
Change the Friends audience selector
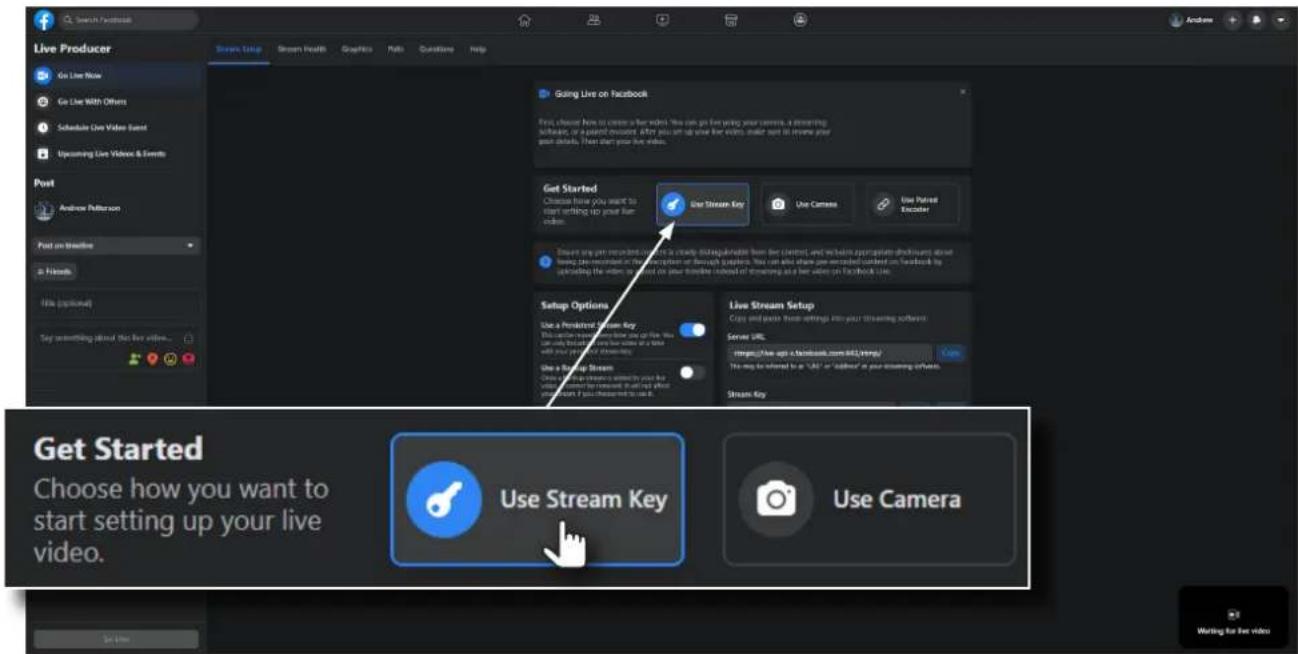coord(56,271)
